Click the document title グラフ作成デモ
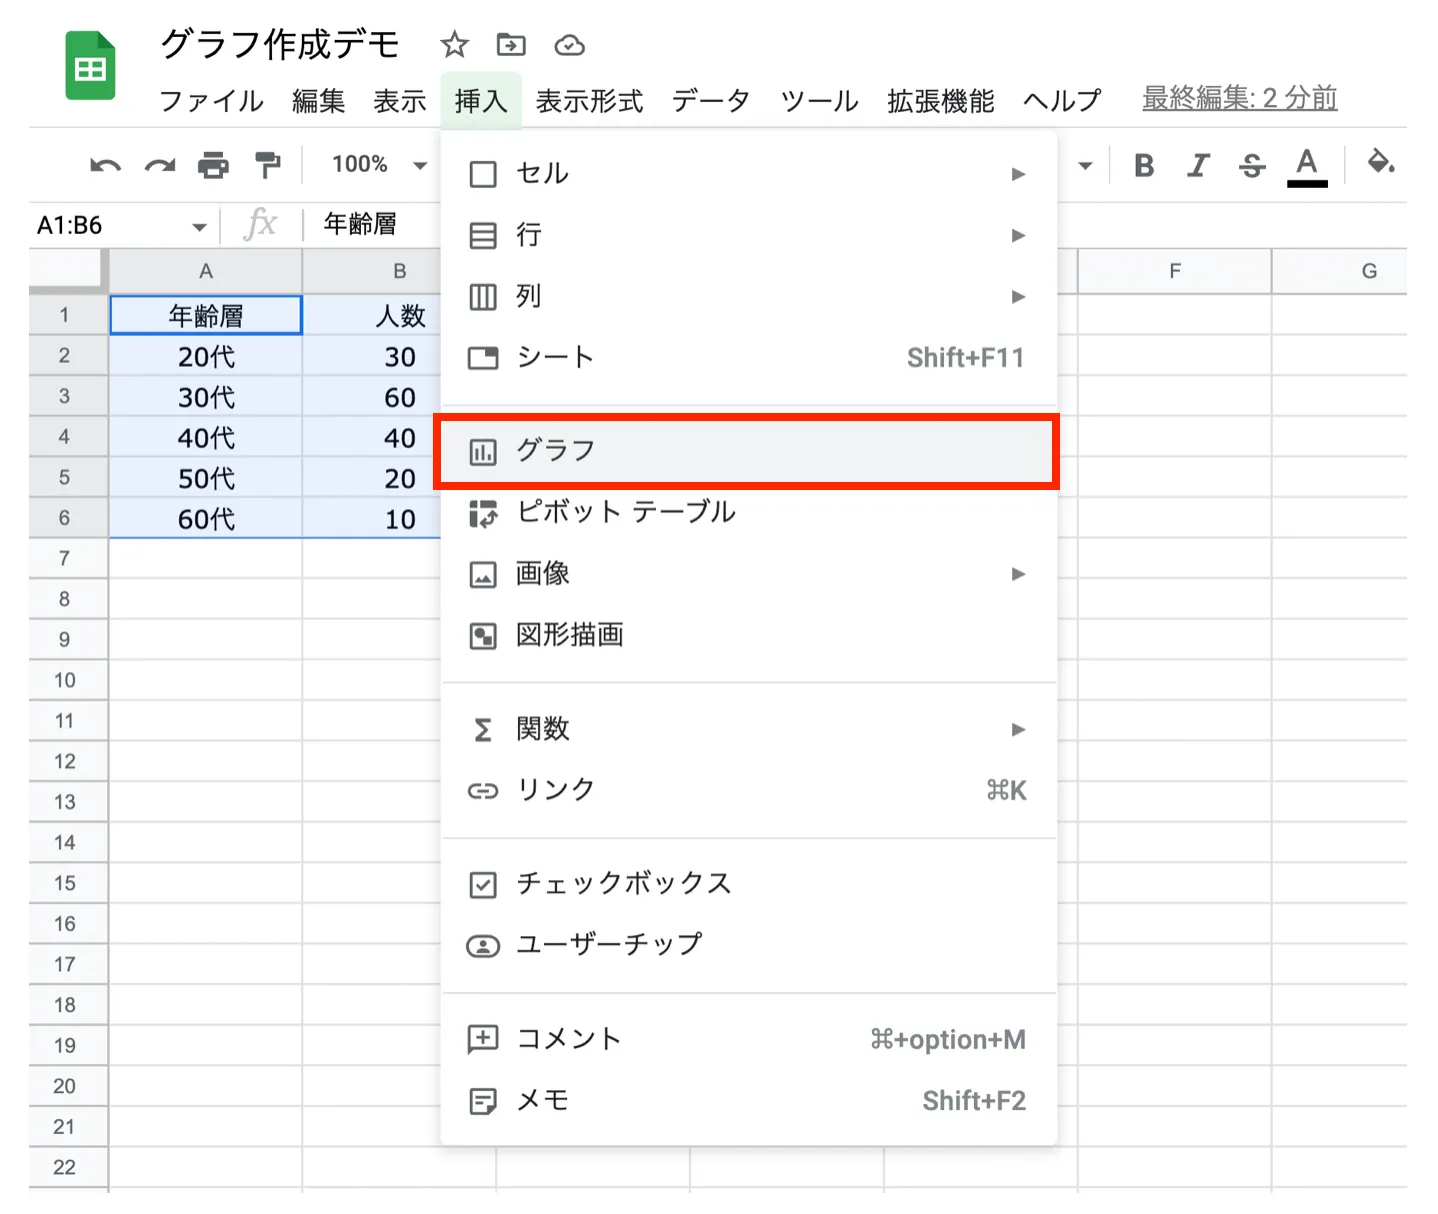Screen dimensions: 1438x1214 (280, 44)
